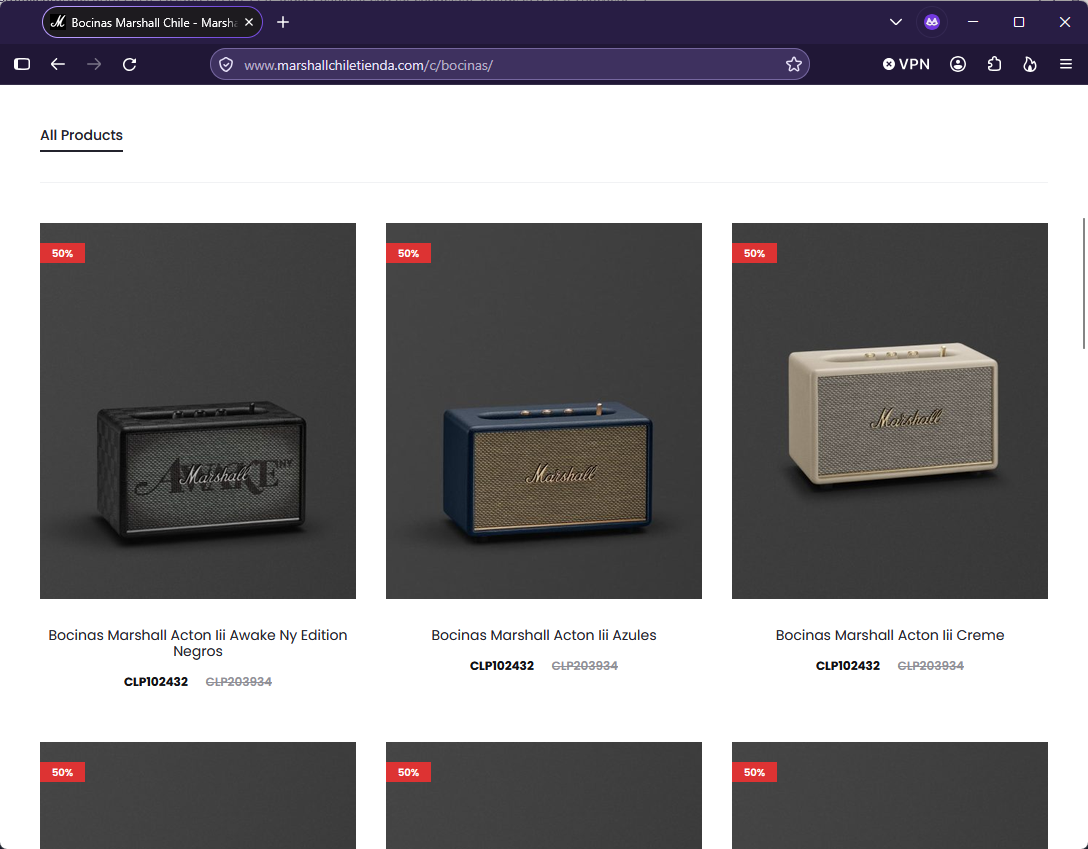Click the address bar URL field

coord(510,65)
